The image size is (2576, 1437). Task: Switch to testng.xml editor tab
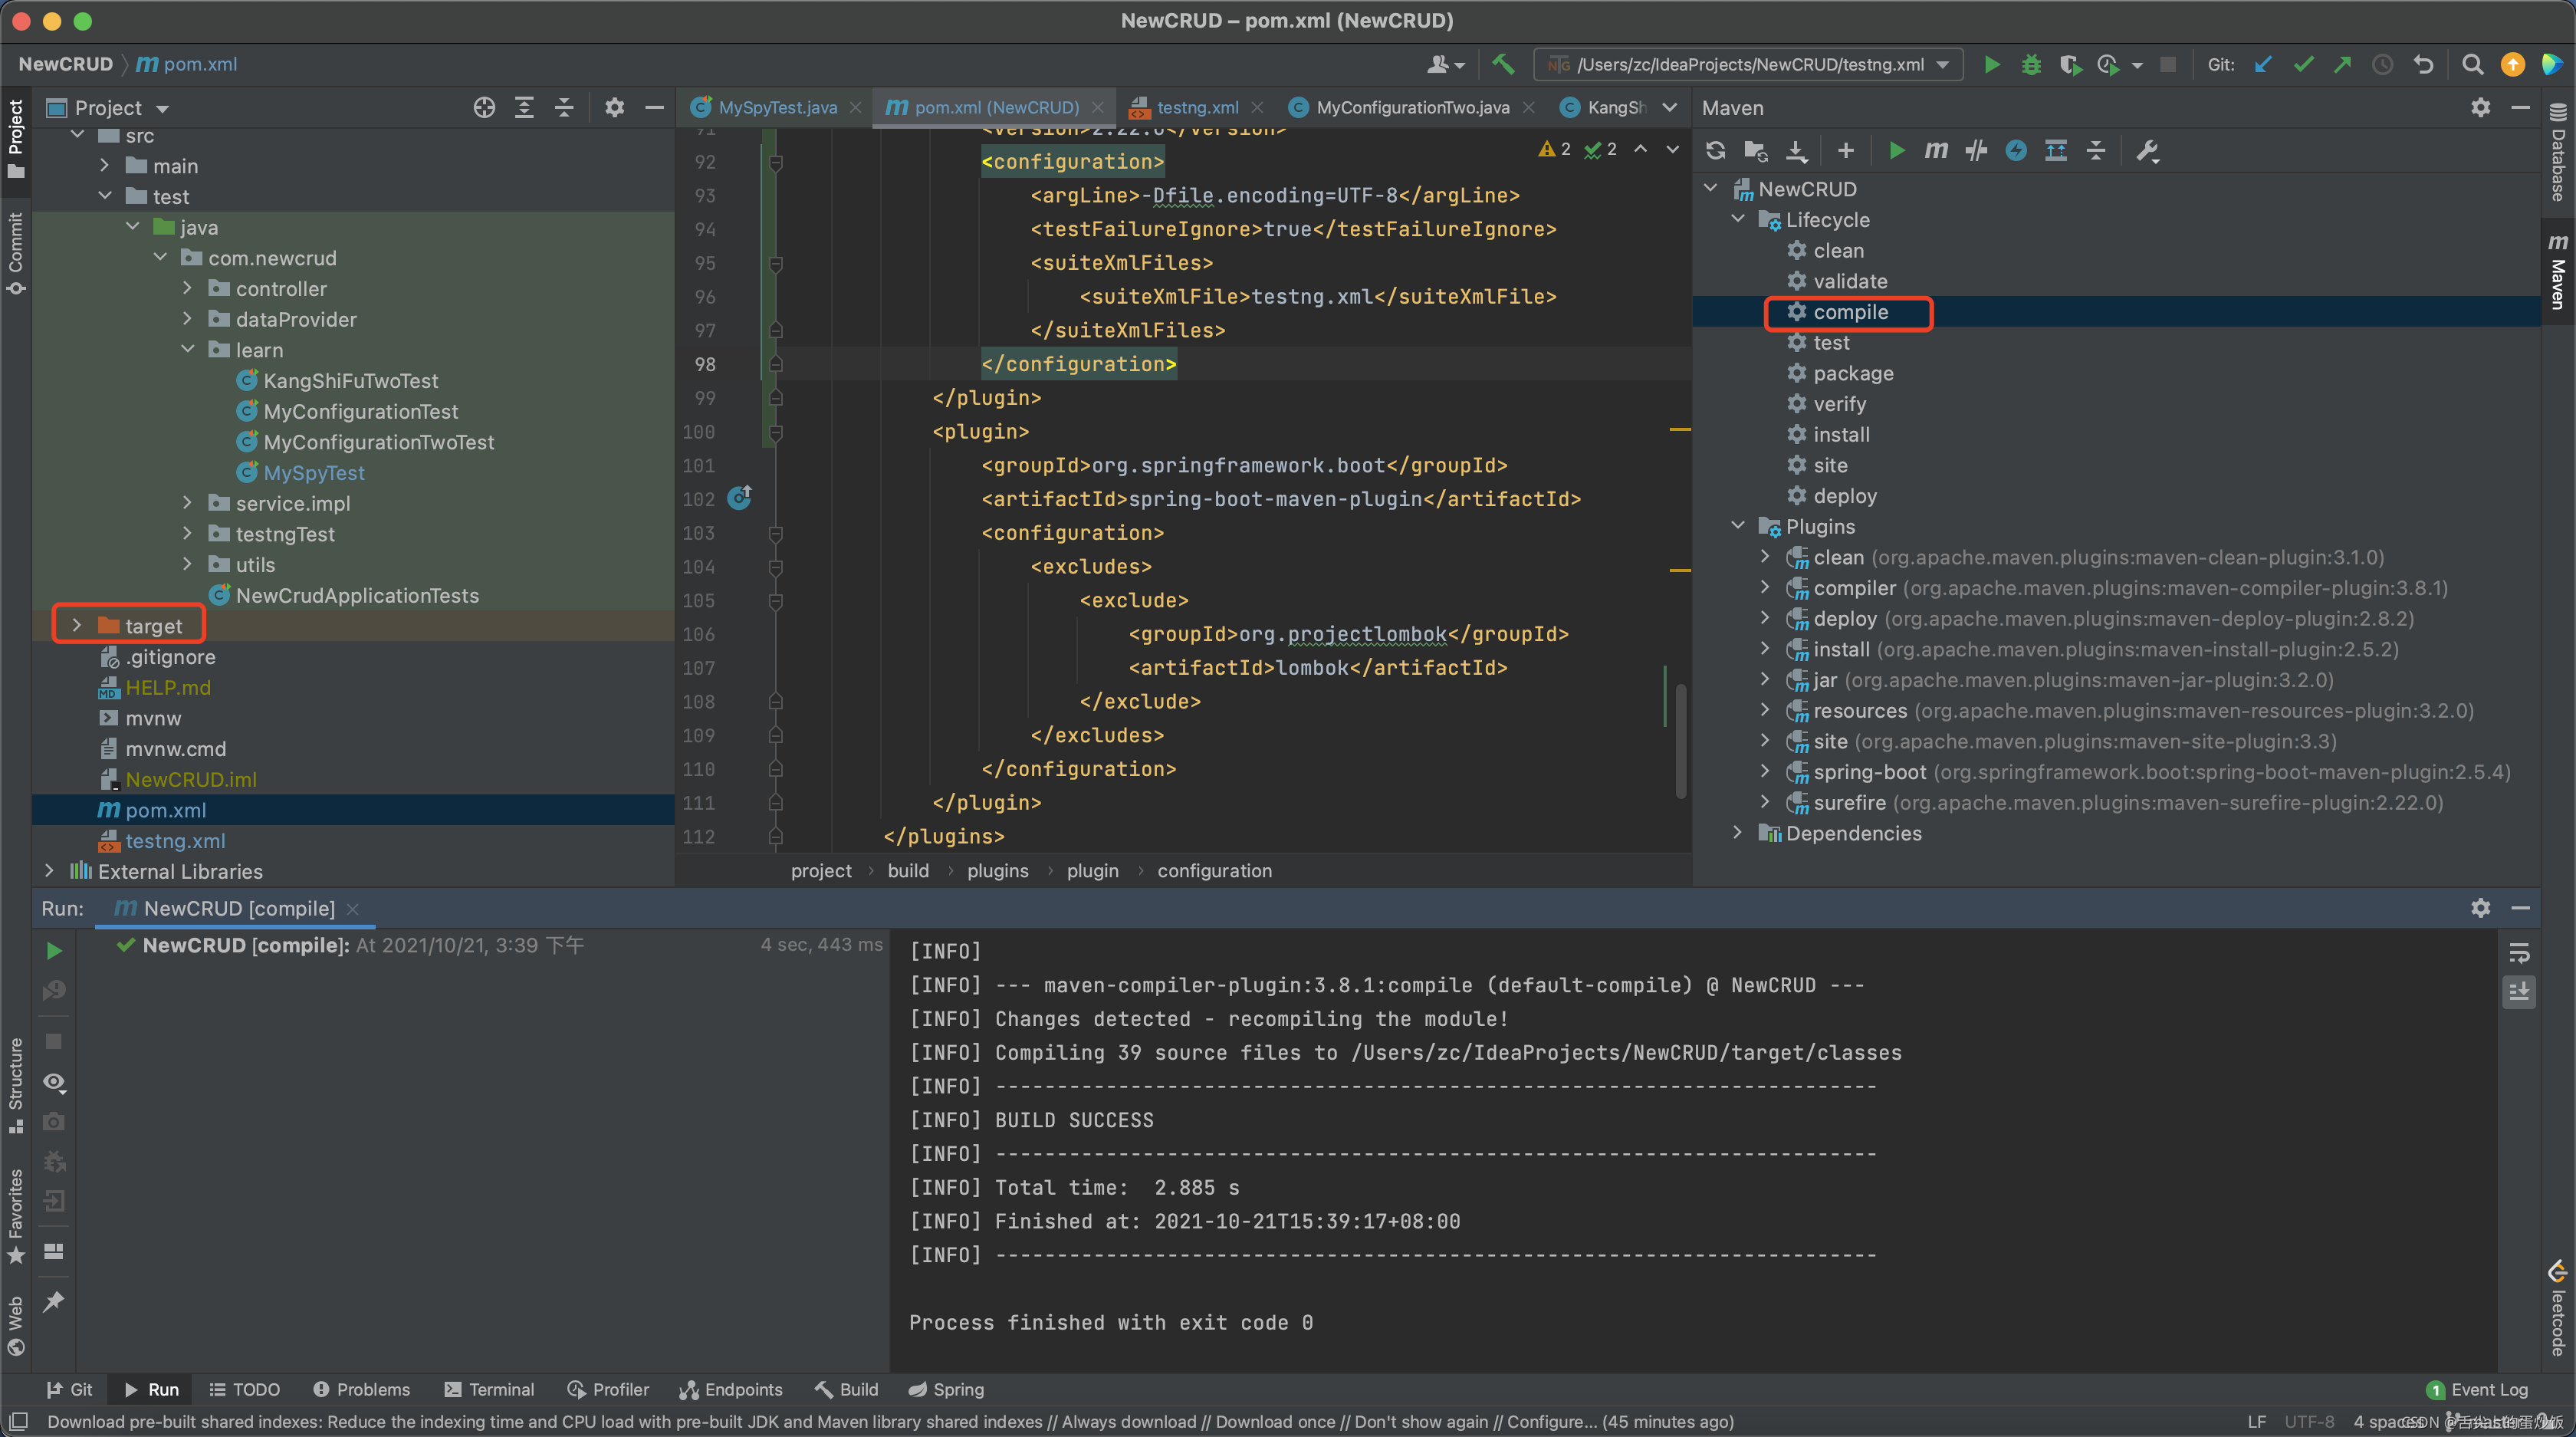coord(1197,107)
